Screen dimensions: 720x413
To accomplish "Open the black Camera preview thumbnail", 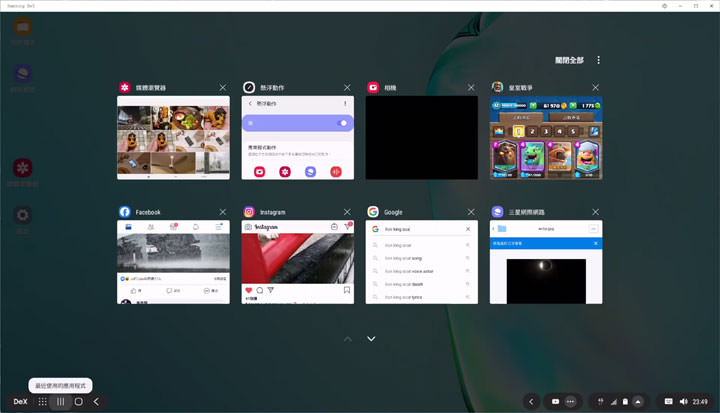I will [422, 137].
